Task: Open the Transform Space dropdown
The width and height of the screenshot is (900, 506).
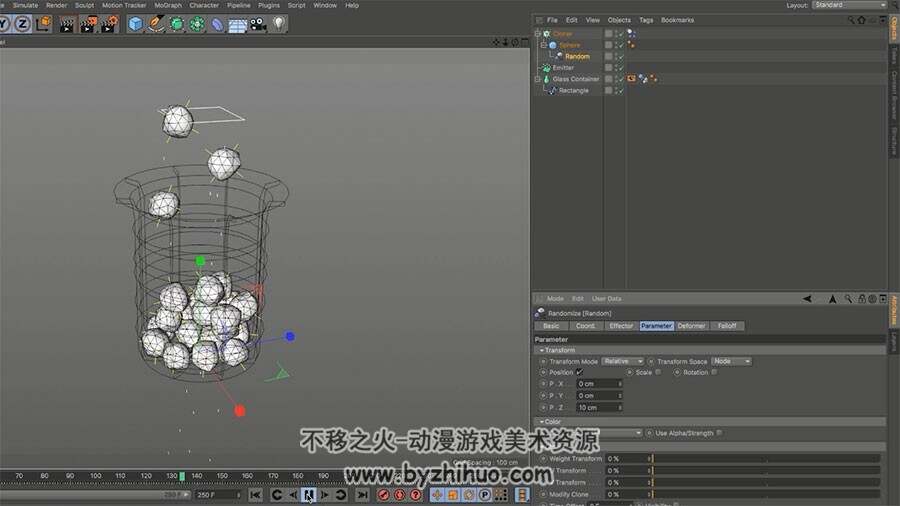Action: [731, 361]
